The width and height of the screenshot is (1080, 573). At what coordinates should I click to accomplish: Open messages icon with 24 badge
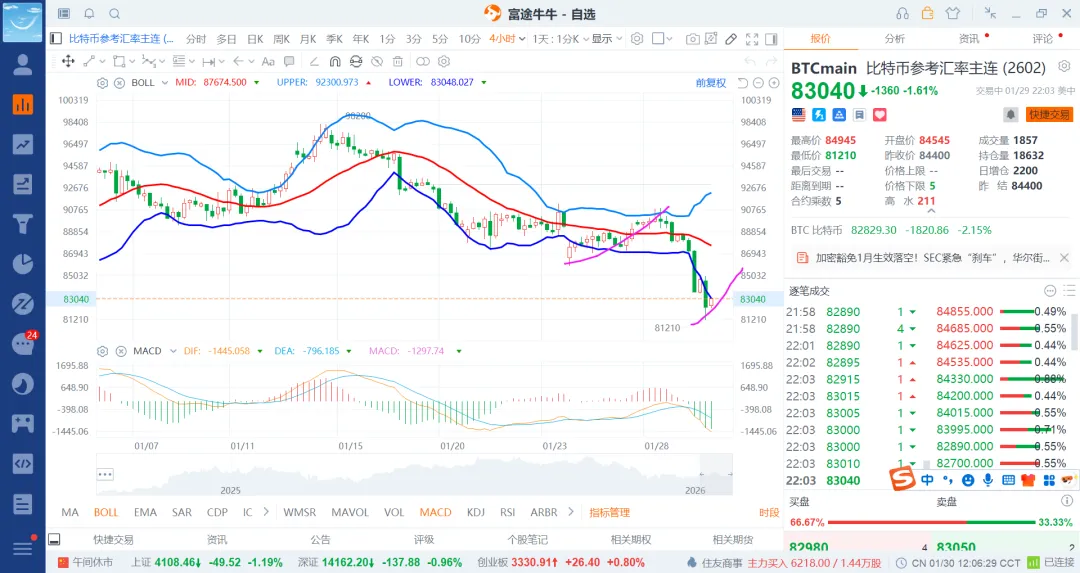22,344
